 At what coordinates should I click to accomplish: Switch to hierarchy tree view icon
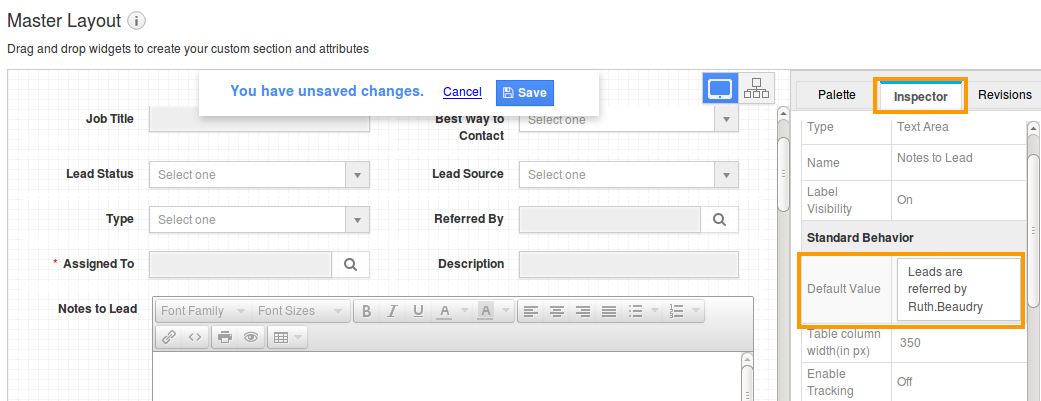pos(756,88)
